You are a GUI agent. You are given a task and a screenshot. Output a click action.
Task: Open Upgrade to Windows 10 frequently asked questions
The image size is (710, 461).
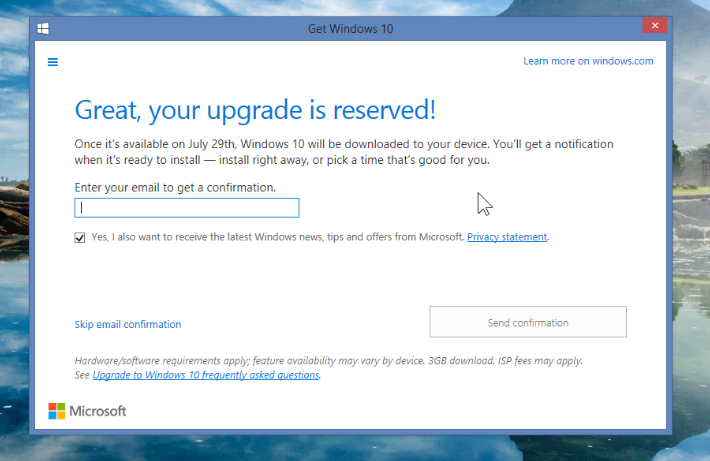(206, 375)
